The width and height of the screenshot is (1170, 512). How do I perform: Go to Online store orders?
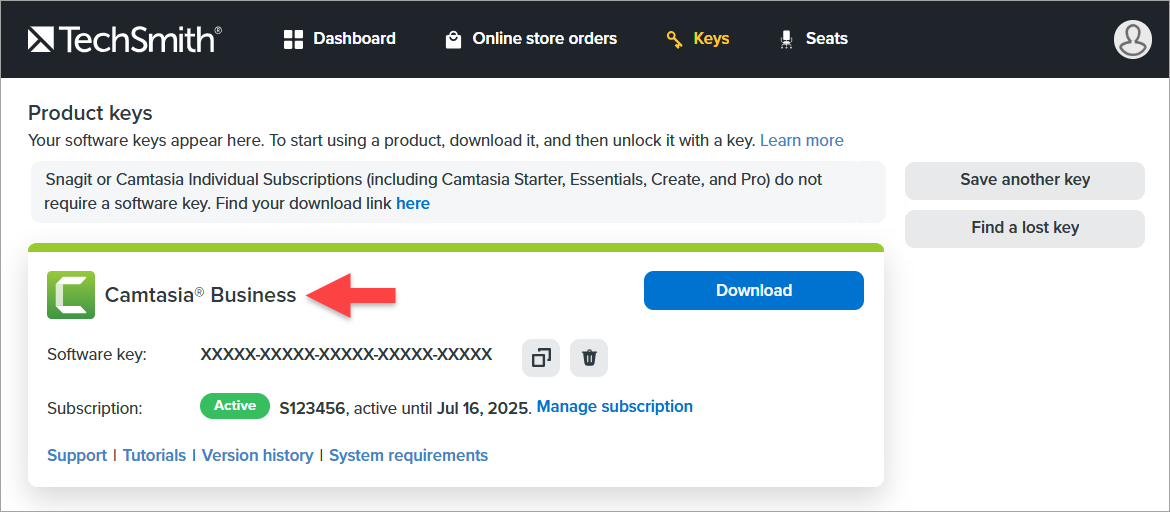[x=531, y=39]
